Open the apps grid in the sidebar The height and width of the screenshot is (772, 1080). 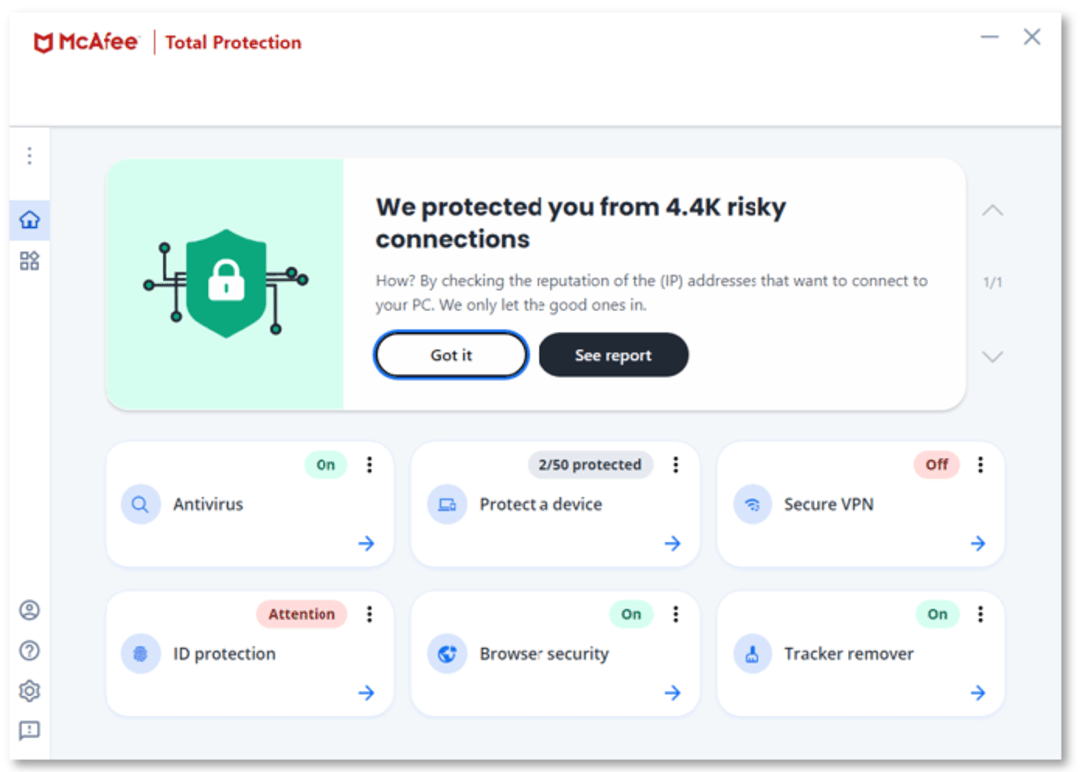(x=29, y=260)
